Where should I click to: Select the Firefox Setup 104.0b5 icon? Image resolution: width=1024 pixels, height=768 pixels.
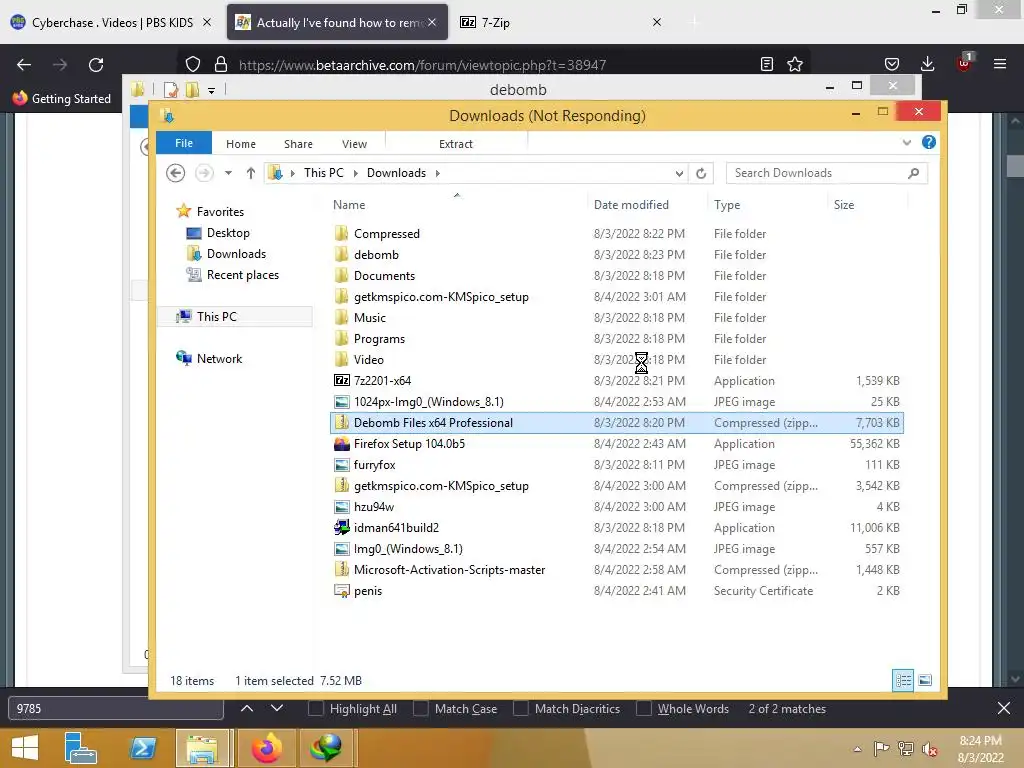pyautogui.click(x=342, y=443)
